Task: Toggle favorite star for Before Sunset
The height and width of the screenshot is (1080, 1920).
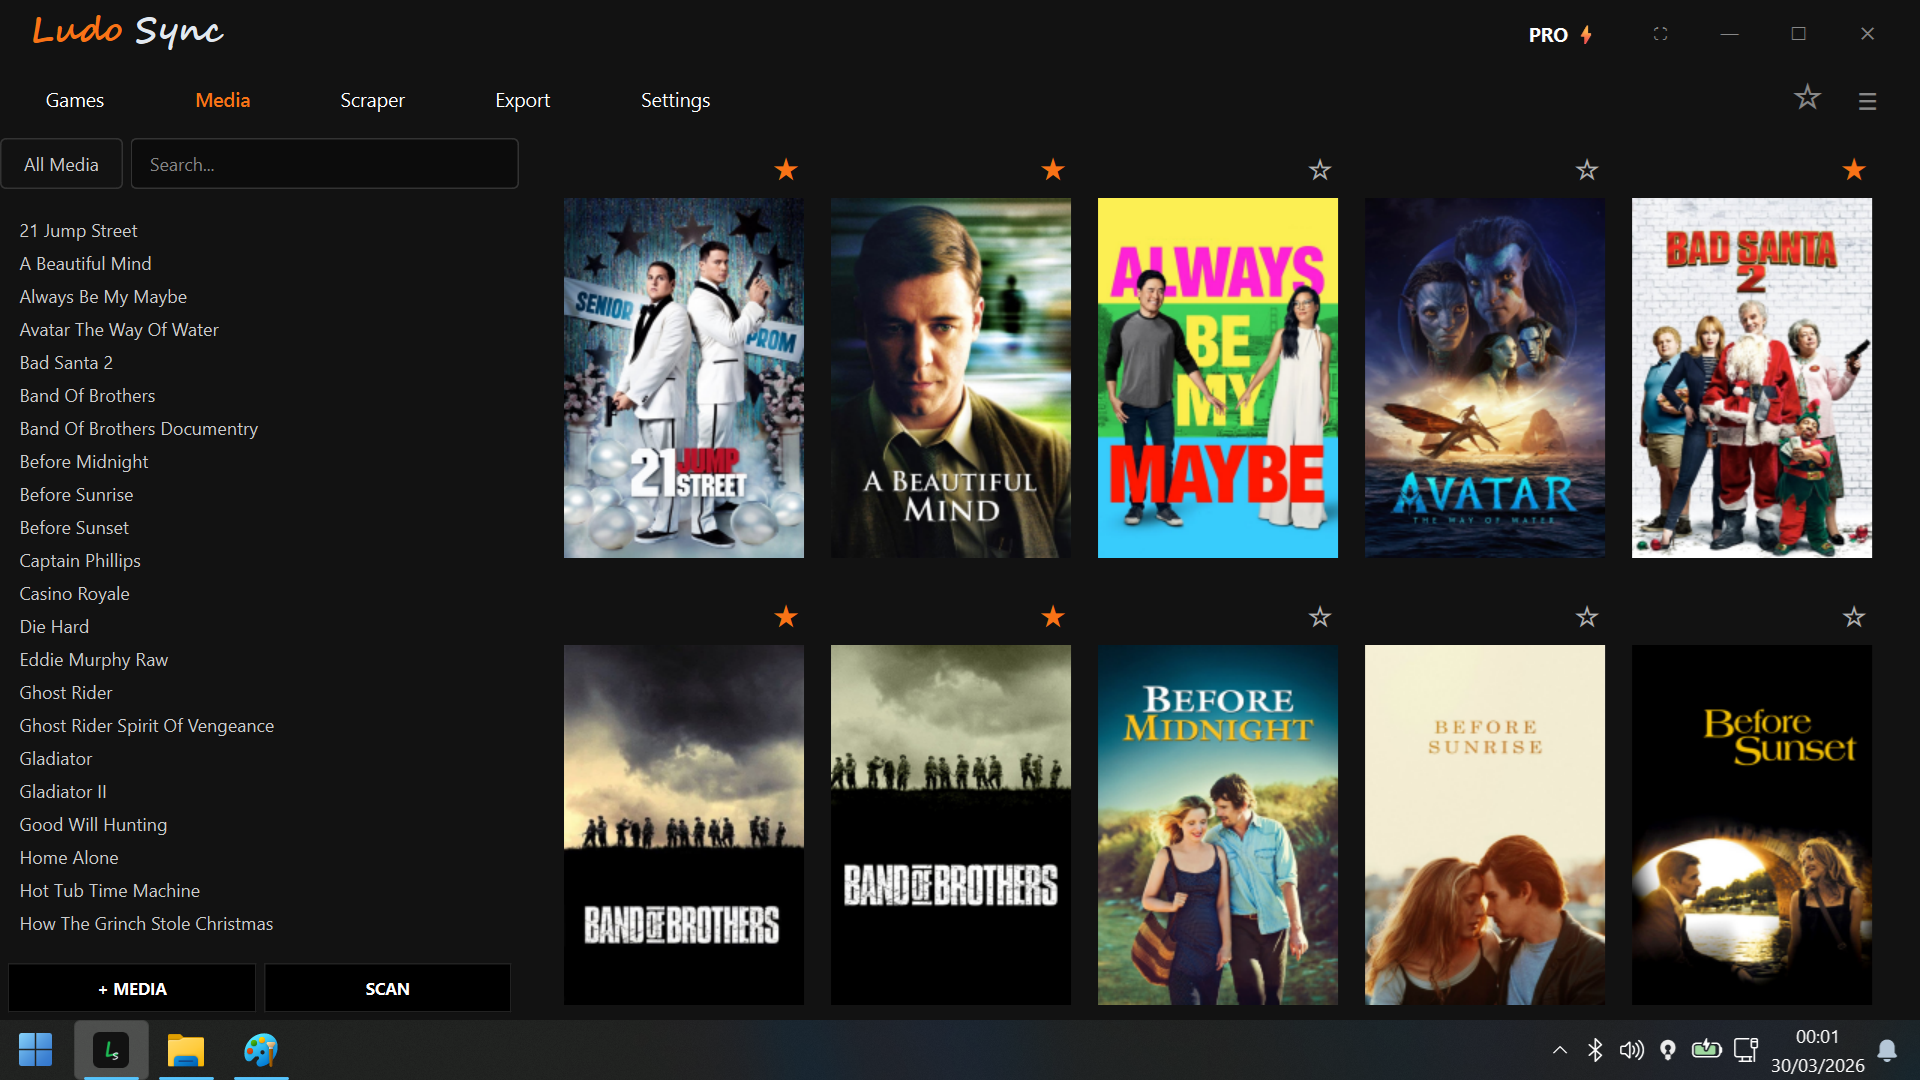Action: click(1854, 617)
